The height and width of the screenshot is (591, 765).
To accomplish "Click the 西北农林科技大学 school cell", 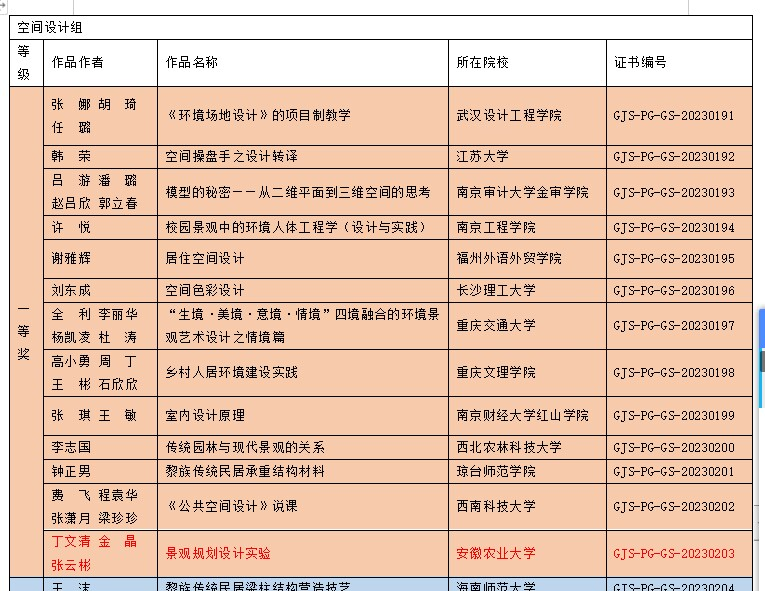I will pyautogui.click(x=509, y=448).
